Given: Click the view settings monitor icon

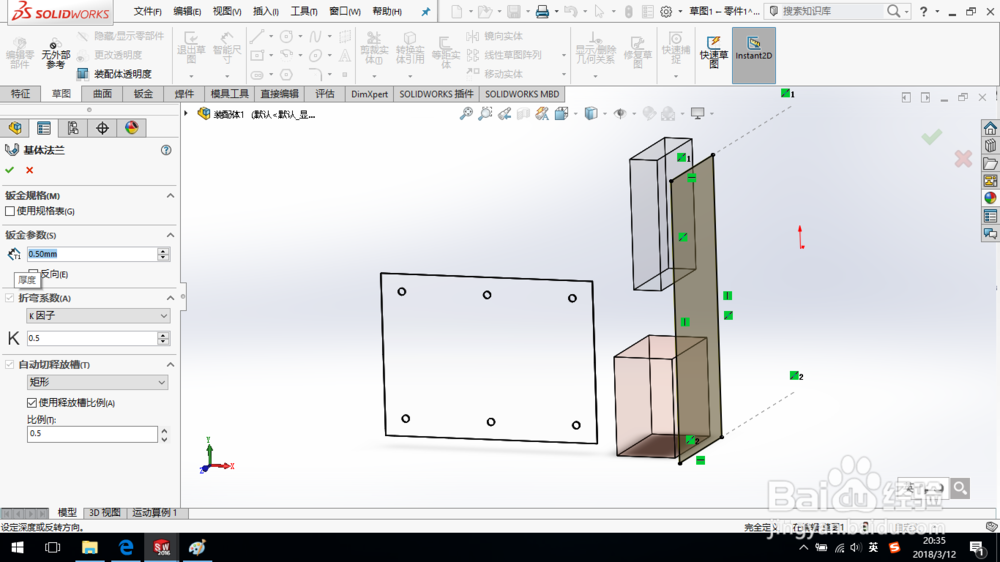Looking at the screenshot, I should tap(698, 114).
